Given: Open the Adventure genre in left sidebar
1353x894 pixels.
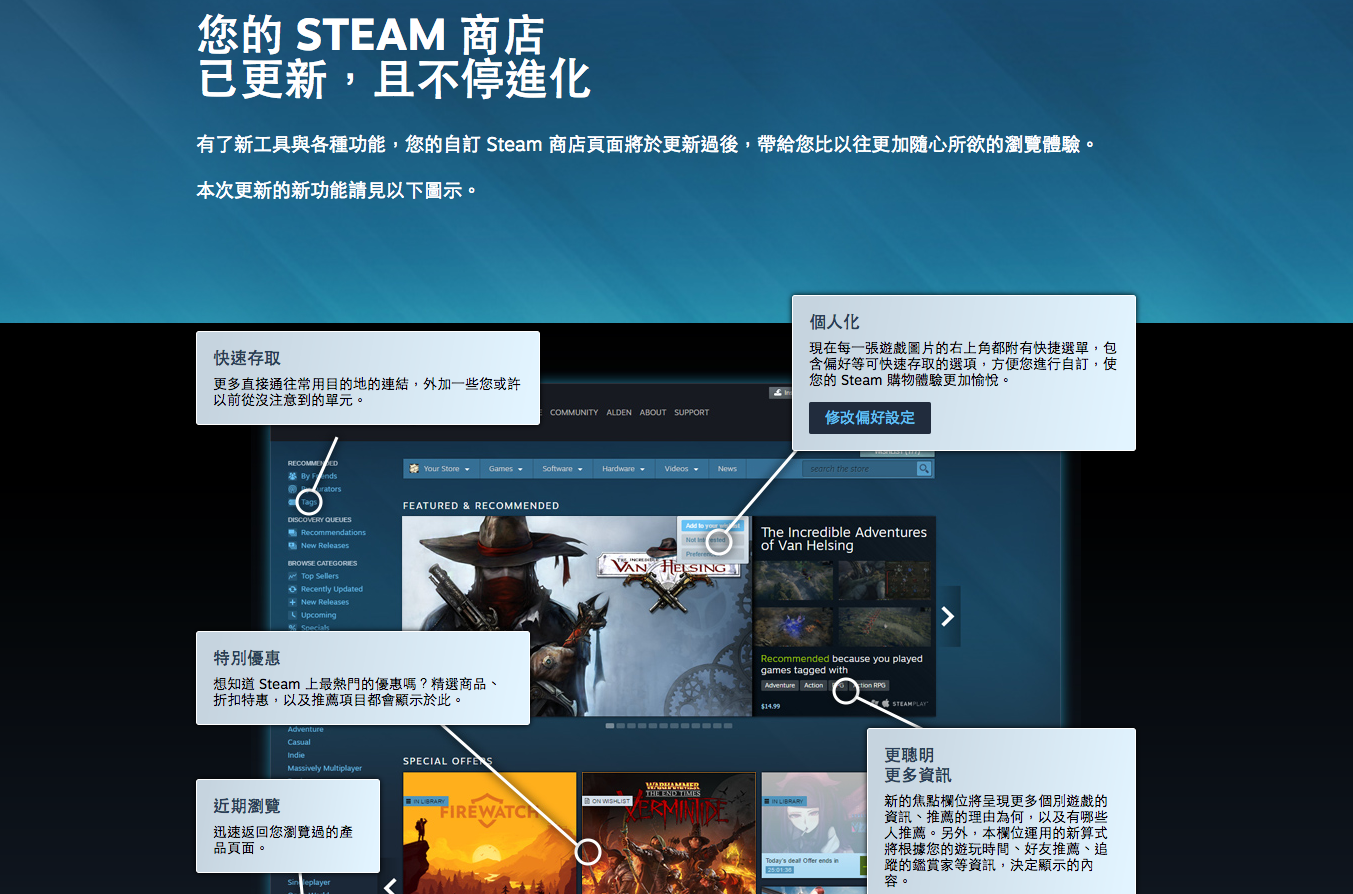Looking at the screenshot, I should [306, 730].
